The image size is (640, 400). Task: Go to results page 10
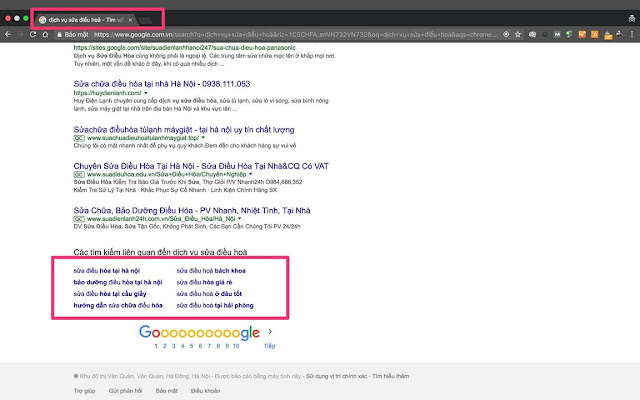[x=236, y=346]
